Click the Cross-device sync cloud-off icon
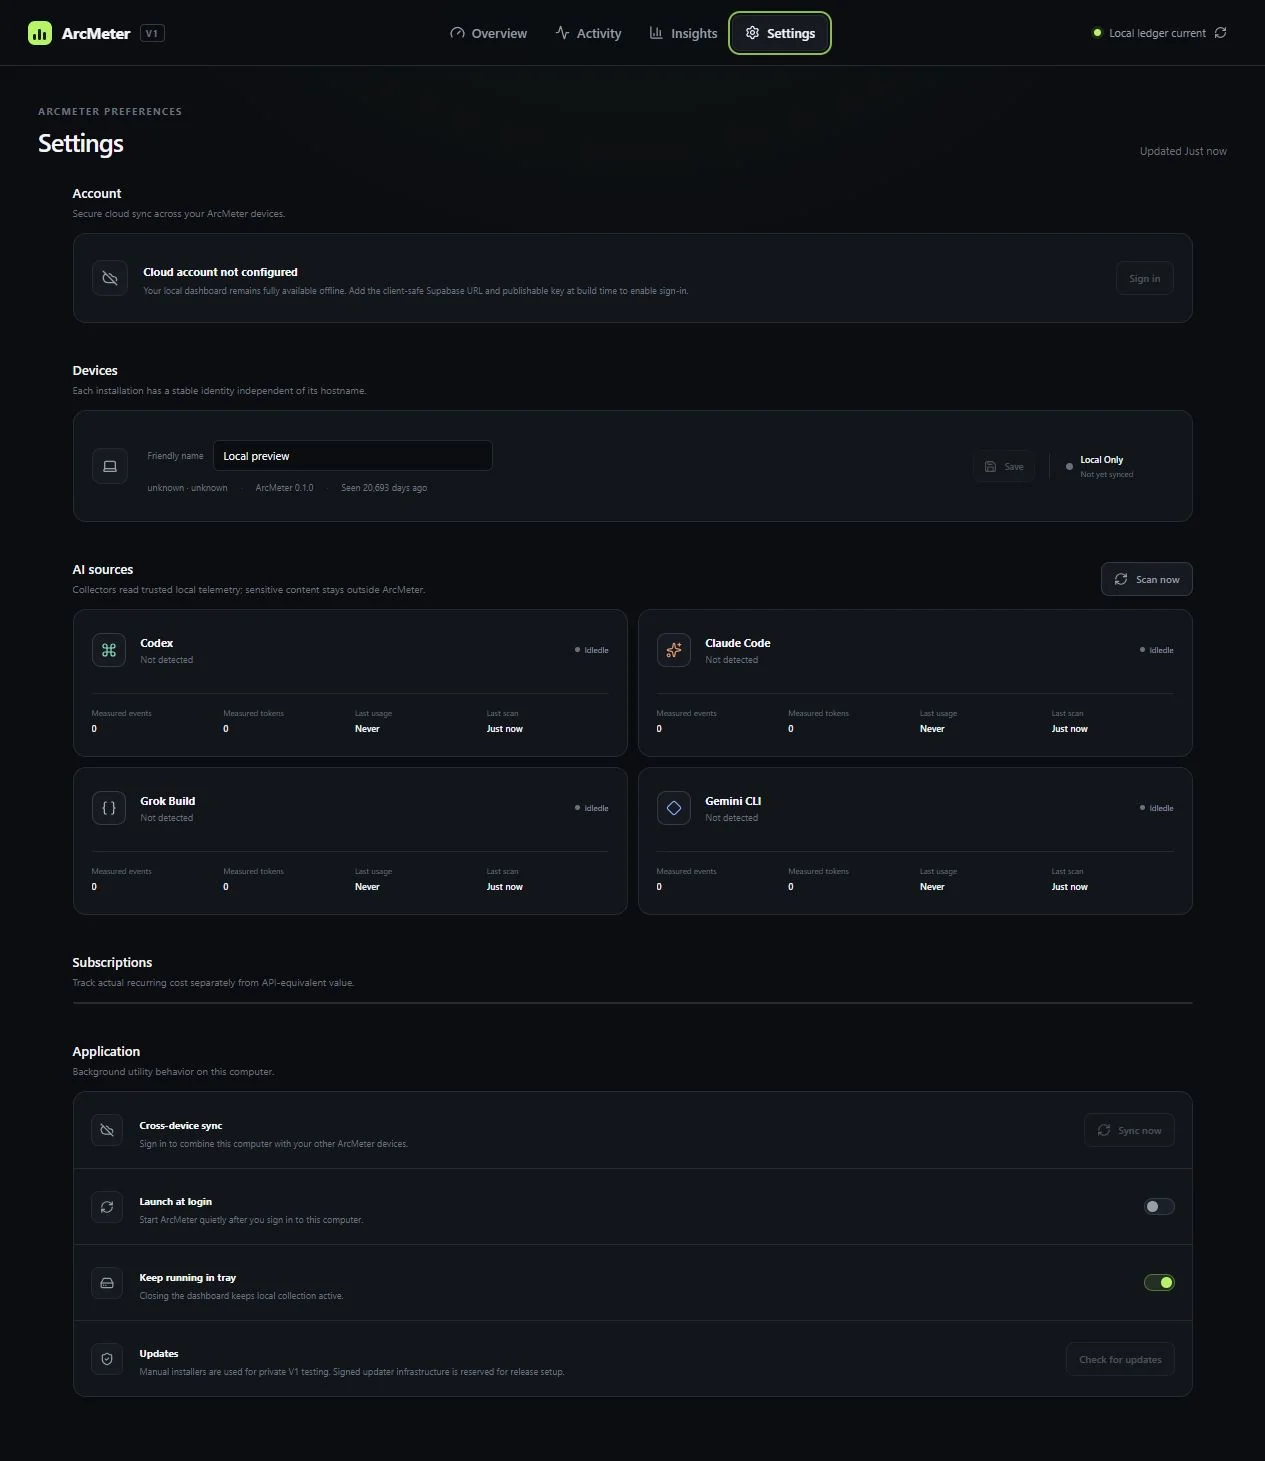Viewport: 1265px width, 1461px height. tap(107, 1130)
